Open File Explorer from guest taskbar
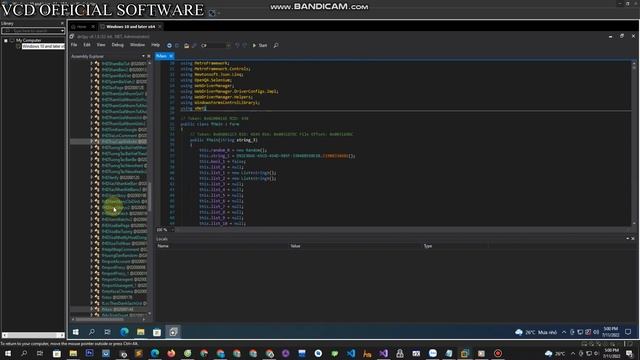This screenshot has width=640, height=360. [141, 332]
